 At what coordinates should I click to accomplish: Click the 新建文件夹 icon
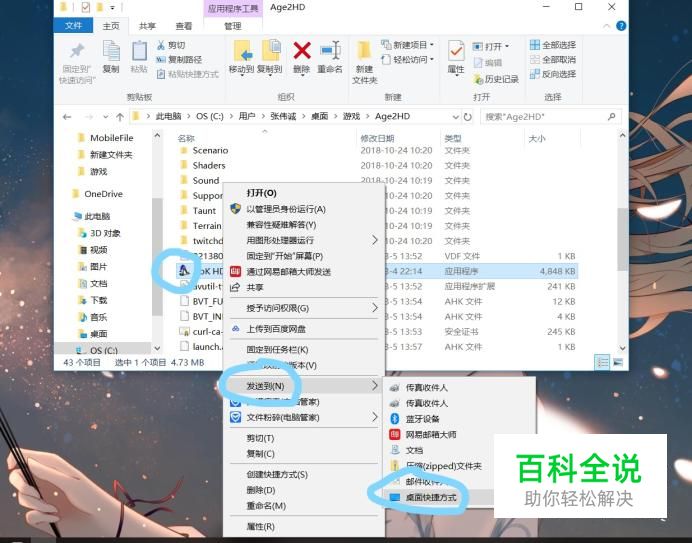click(364, 50)
